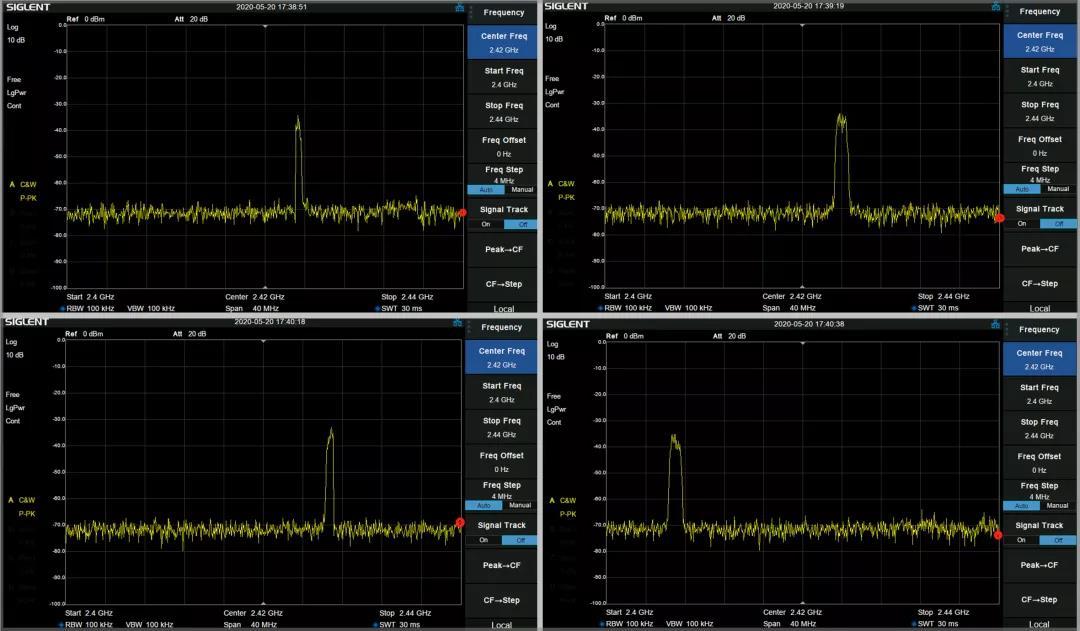Click the network status icon in the 17:39:19 capture

tap(995, 7)
